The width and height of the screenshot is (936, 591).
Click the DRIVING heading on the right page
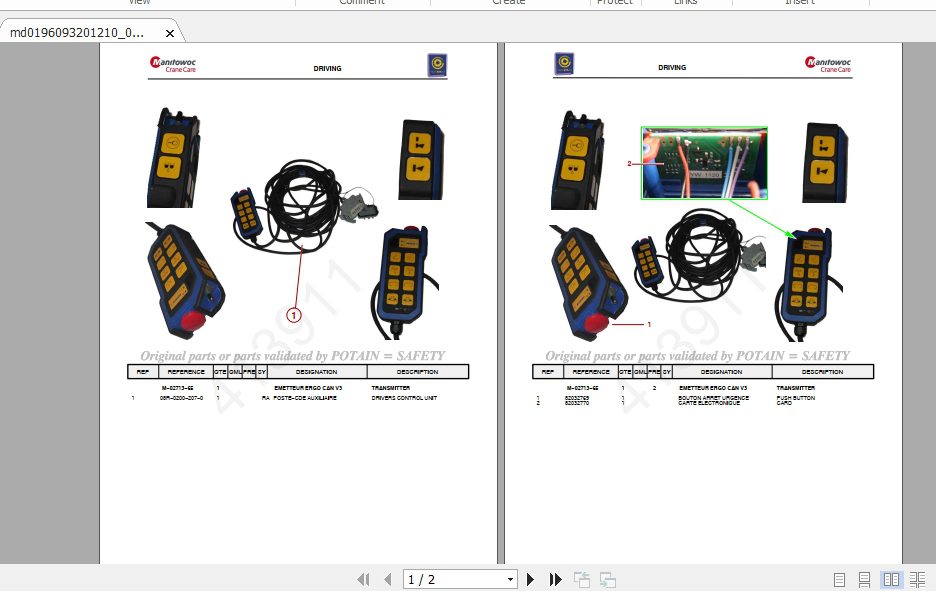672,67
